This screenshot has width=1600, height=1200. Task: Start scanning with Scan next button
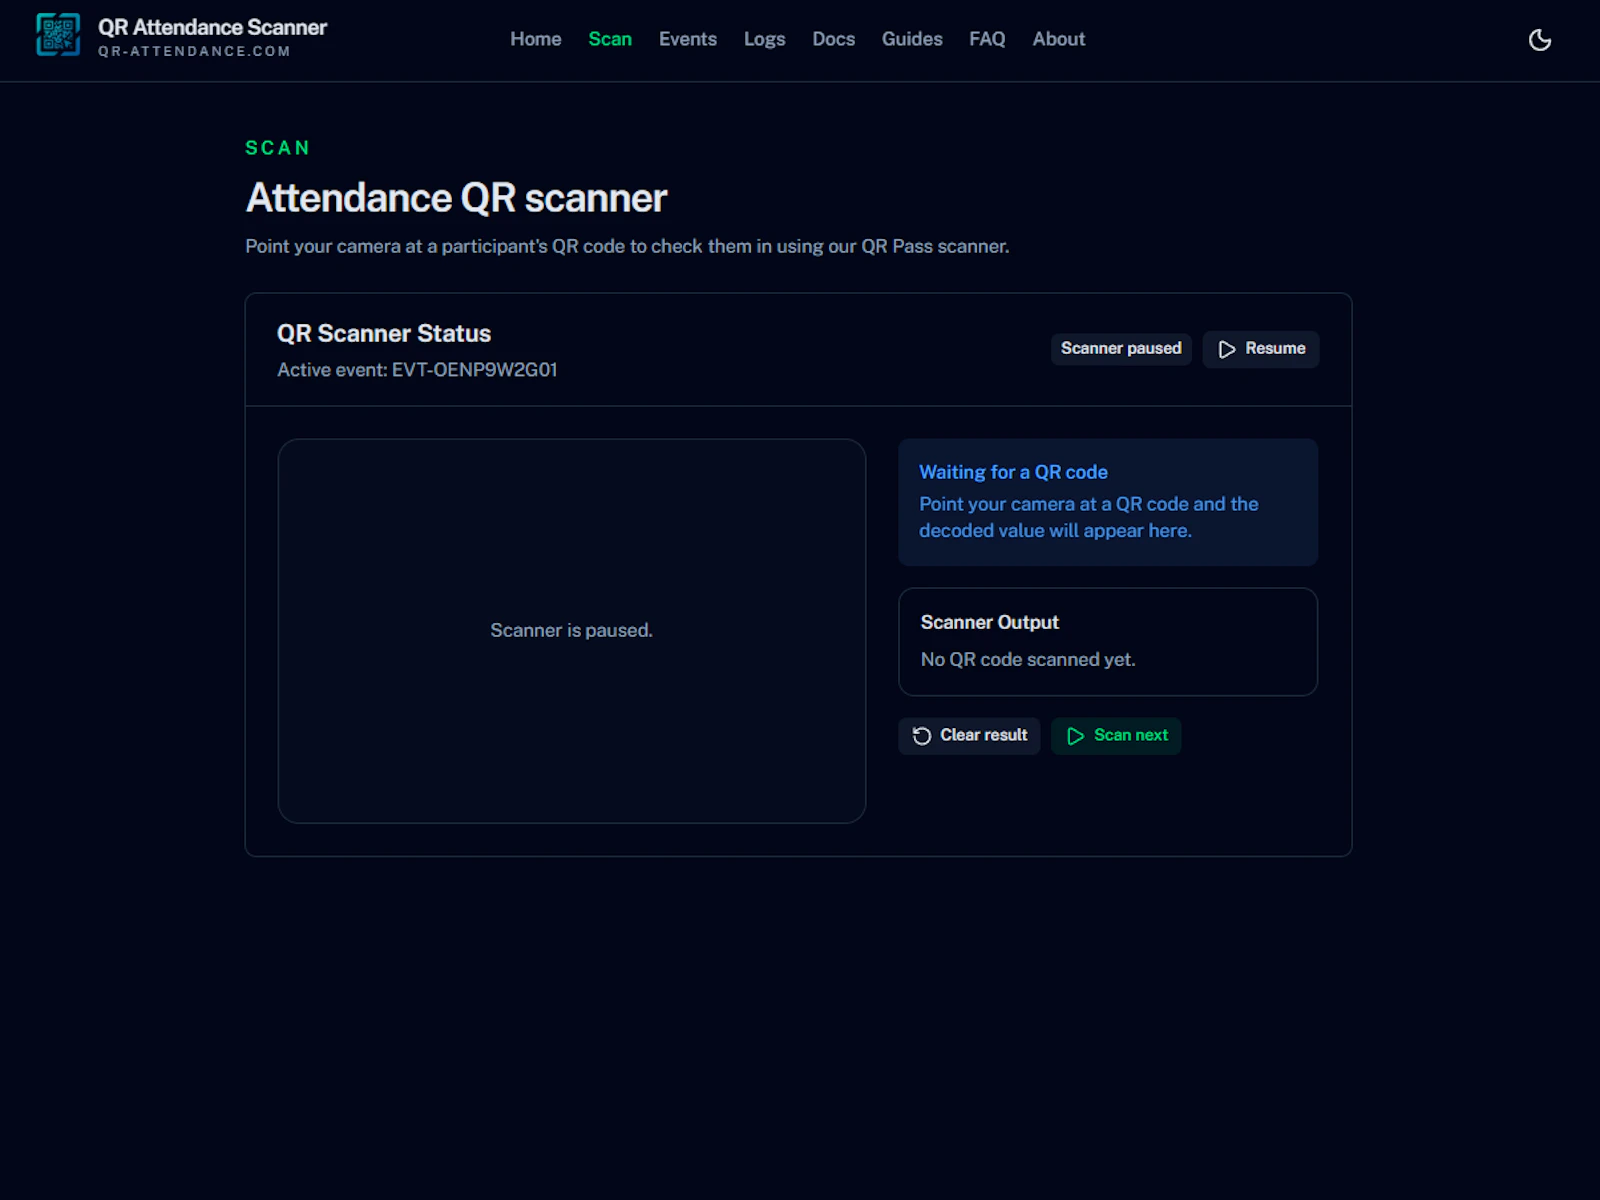point(1116,735)
